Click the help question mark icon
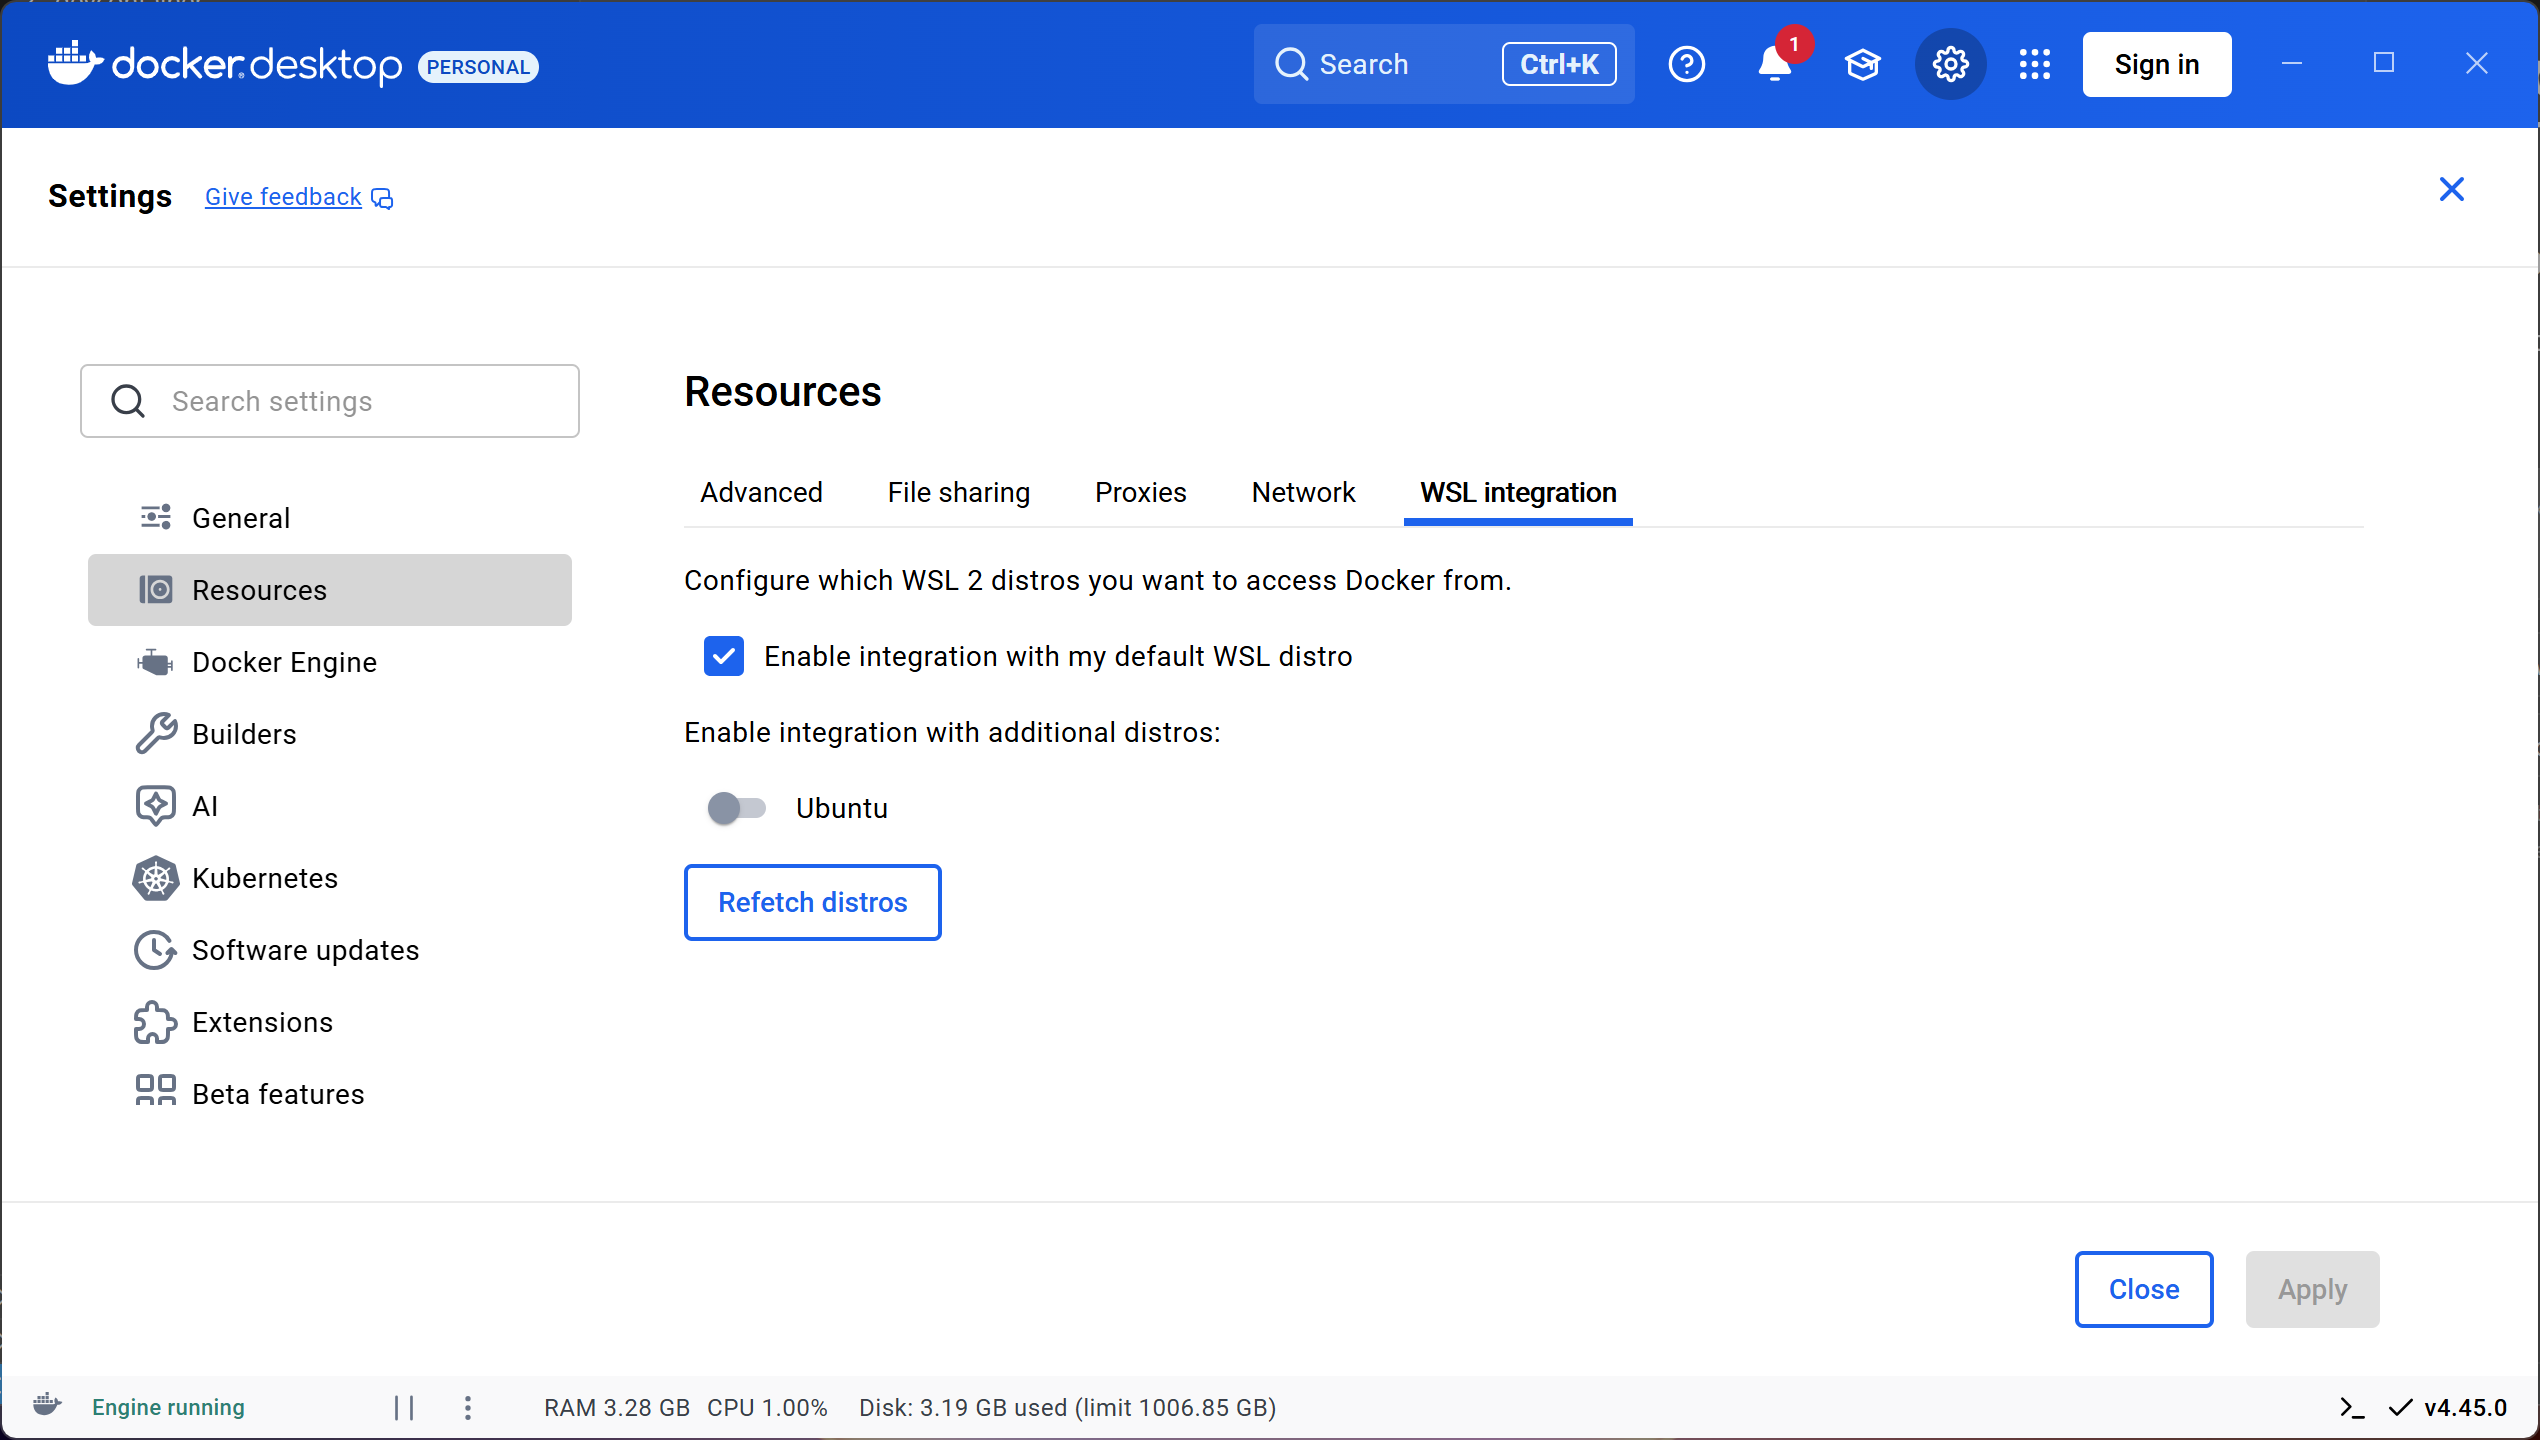2540x1440 pixels. (x=1686, y=65)
